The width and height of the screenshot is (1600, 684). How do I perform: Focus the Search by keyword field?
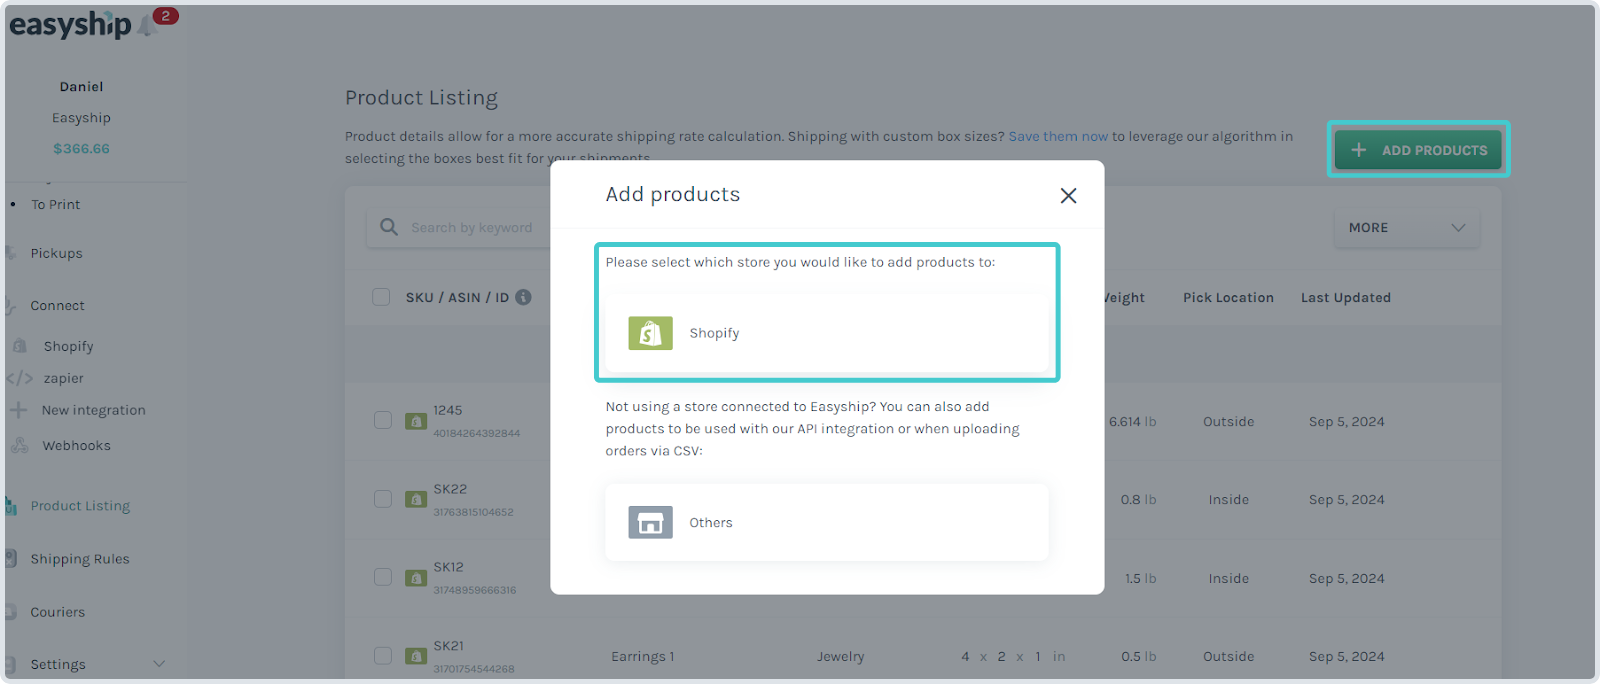click(472, 228)
